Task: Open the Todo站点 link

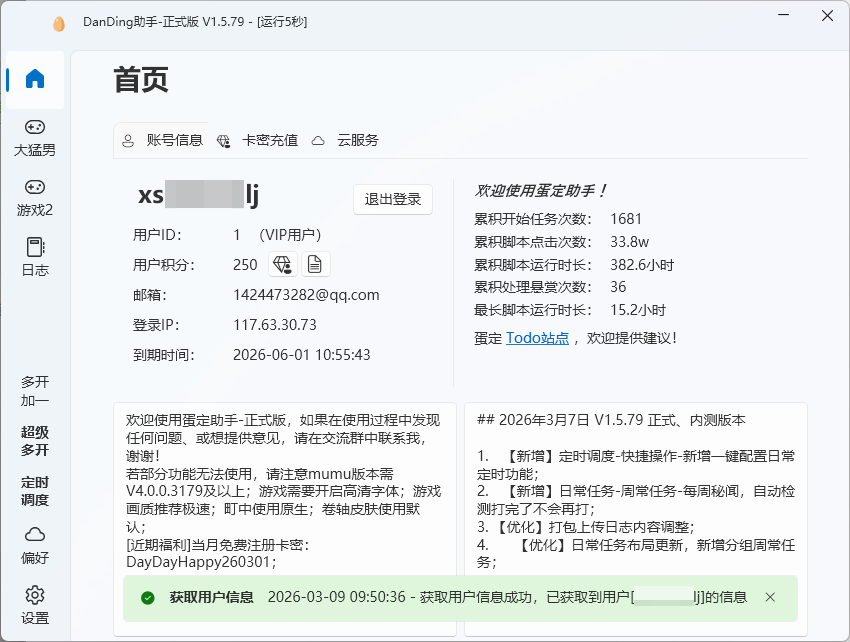Action: (537, 338)
